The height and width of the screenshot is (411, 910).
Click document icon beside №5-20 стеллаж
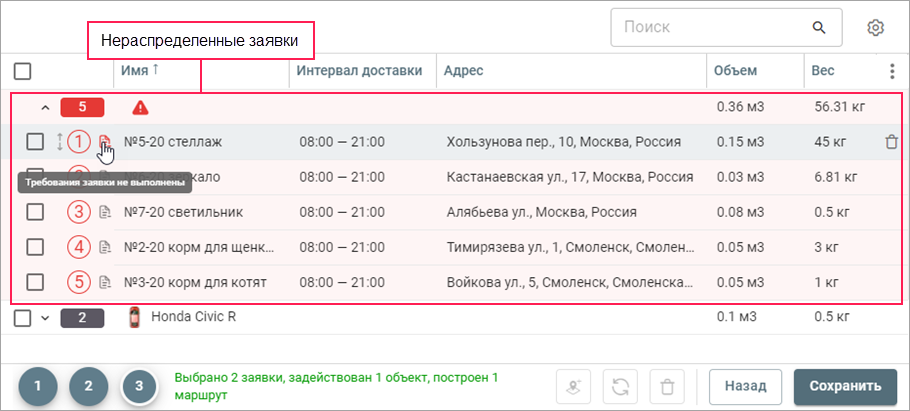[104, 142]
